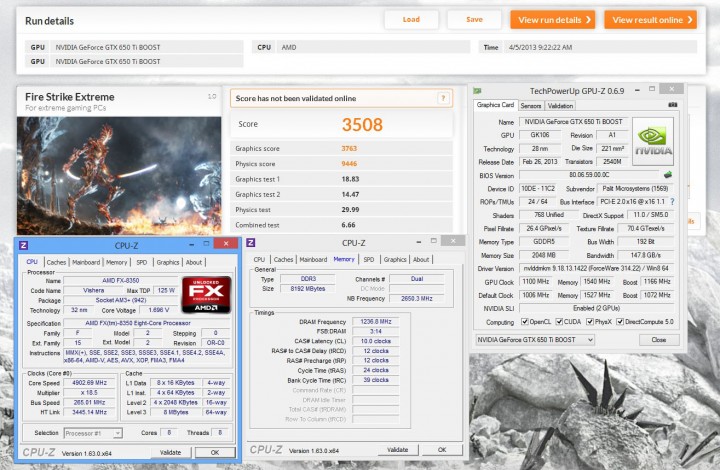Open the Processor #1 selection dropdown
Viewport: 720px width, 470px height.
pyautogui.click(x=93, y=433)
